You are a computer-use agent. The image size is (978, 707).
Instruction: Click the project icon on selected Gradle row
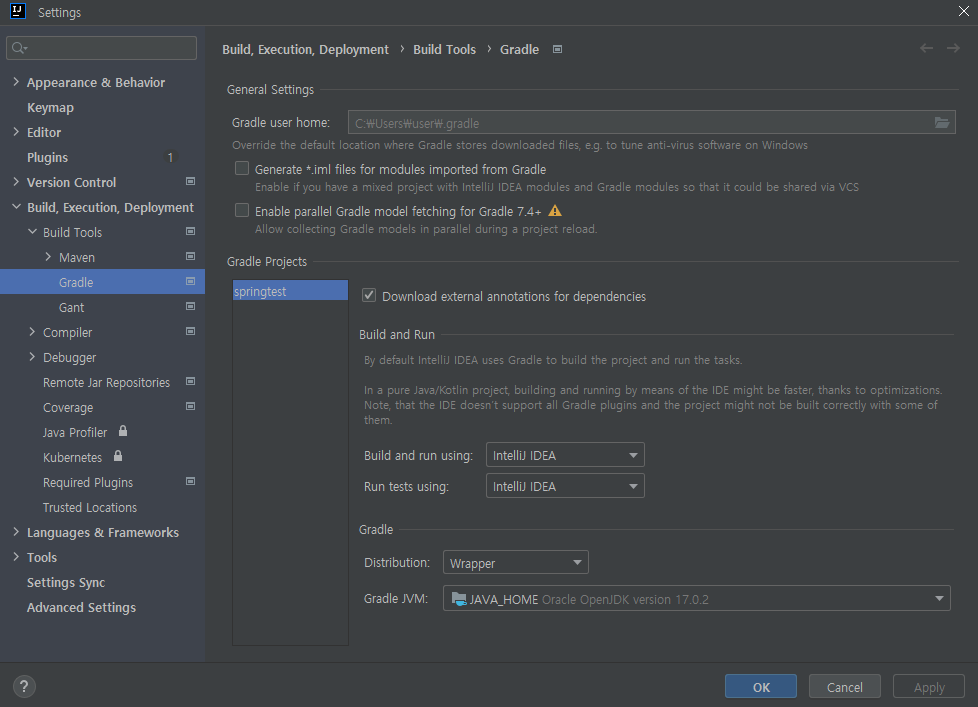pos(191,281)
